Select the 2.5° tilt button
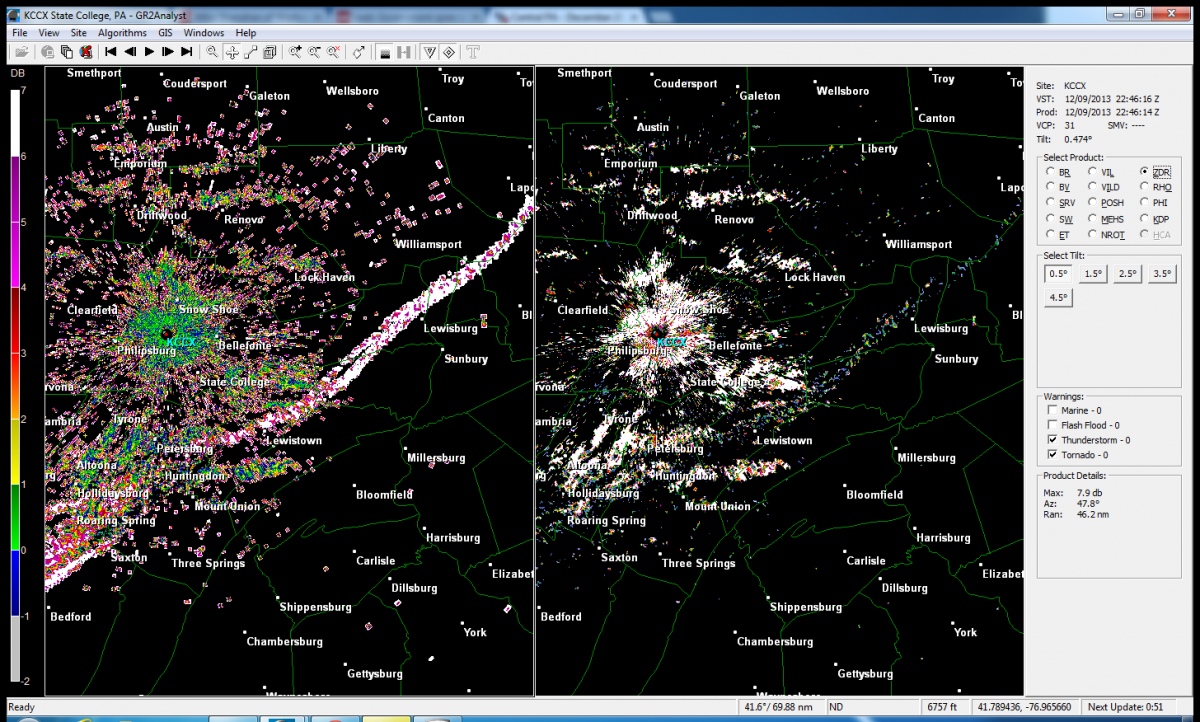Screen dimensions: 1200x722 point(1128,274)
